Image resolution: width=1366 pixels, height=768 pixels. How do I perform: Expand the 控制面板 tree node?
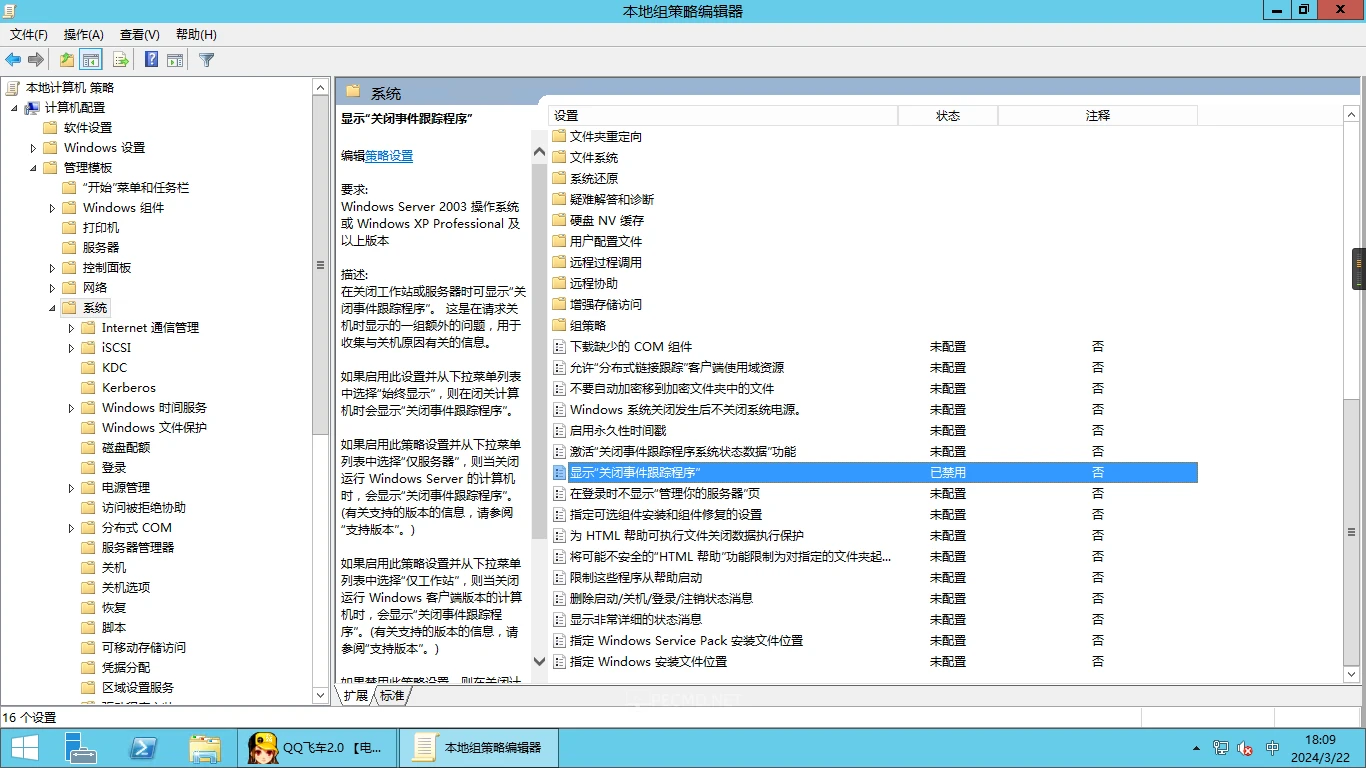[52, 268]
